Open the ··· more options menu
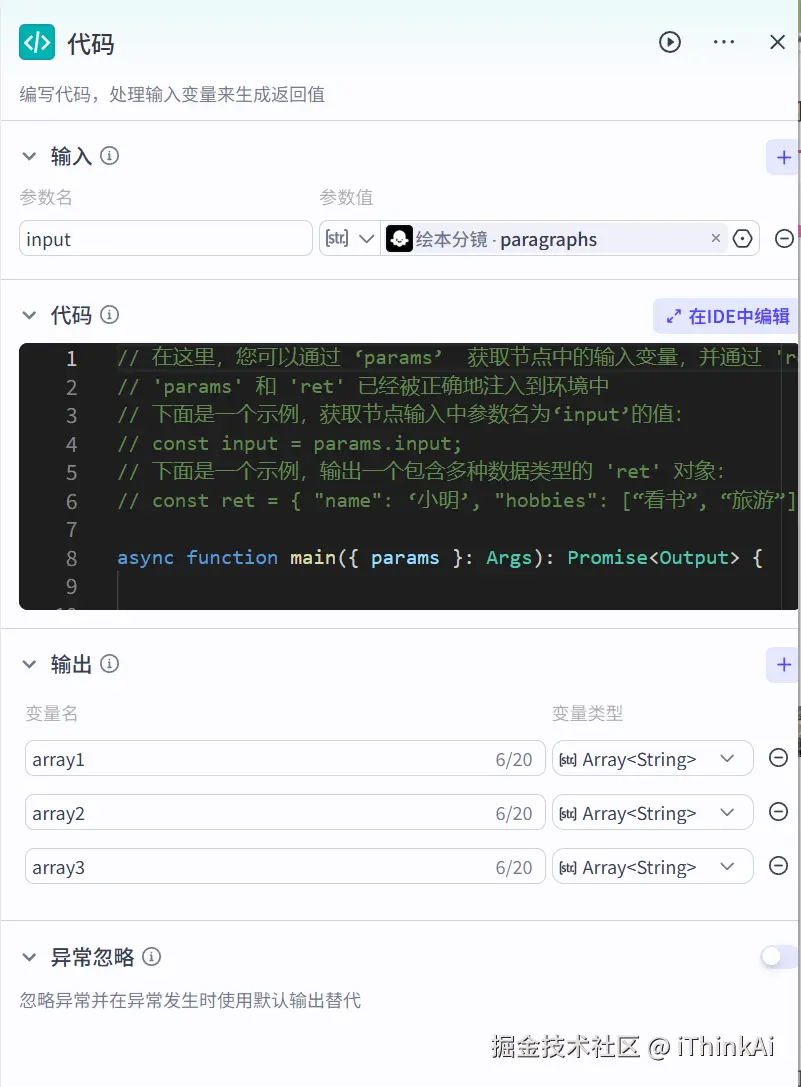Viewport: 801px width, 1087px height. pyautogui.click(x=723, y=42)
